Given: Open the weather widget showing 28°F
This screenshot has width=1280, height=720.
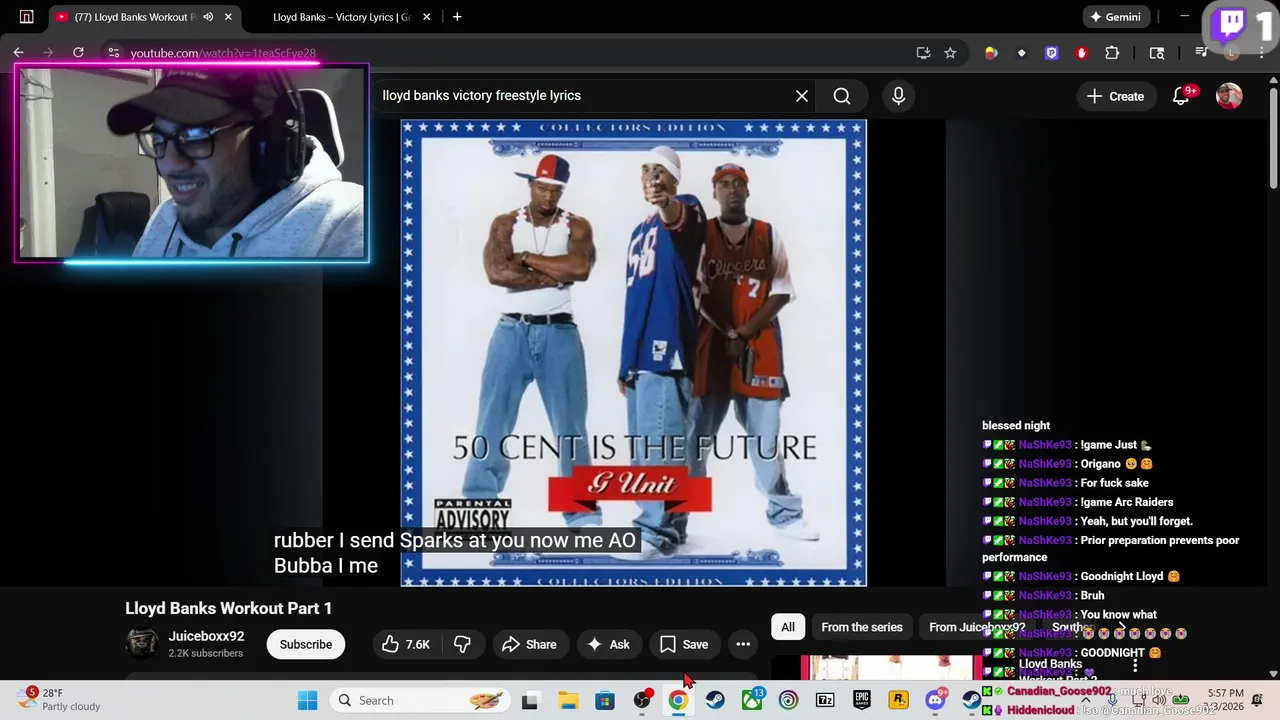Looking at the screenshot, I should click(60, 700).
